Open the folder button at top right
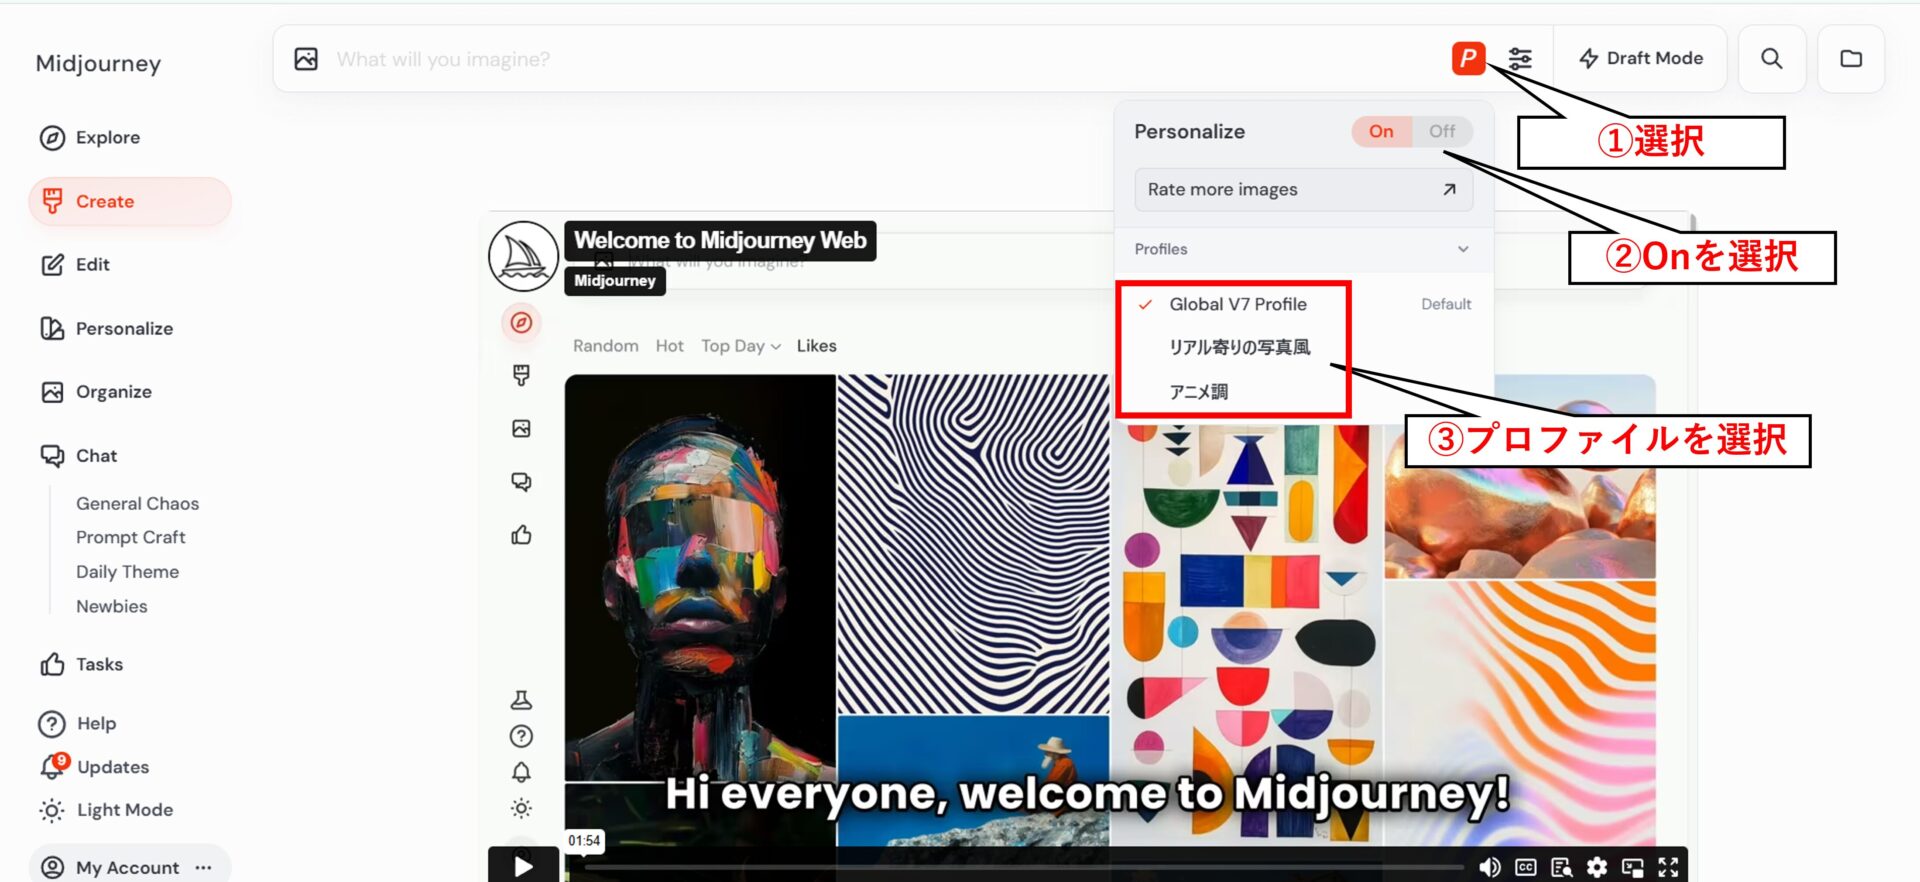The height and width of the screenshot is (882, 1920). [x=1851, y=58]
